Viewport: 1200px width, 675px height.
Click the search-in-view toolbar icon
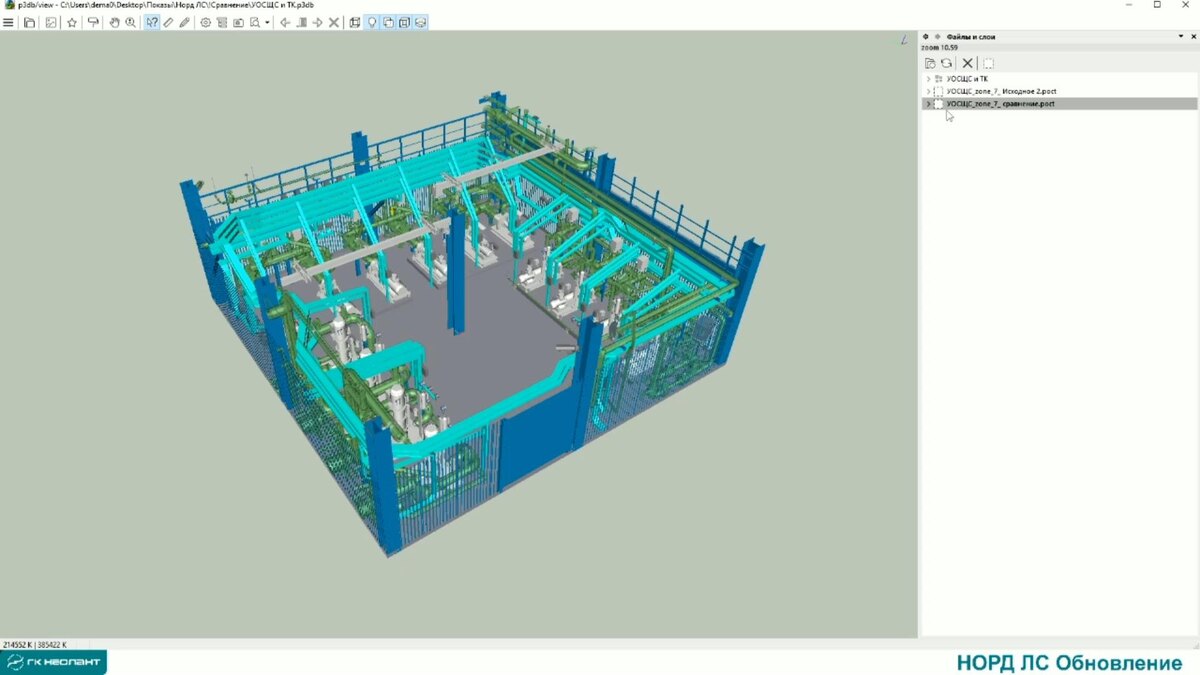click(255, 22)
